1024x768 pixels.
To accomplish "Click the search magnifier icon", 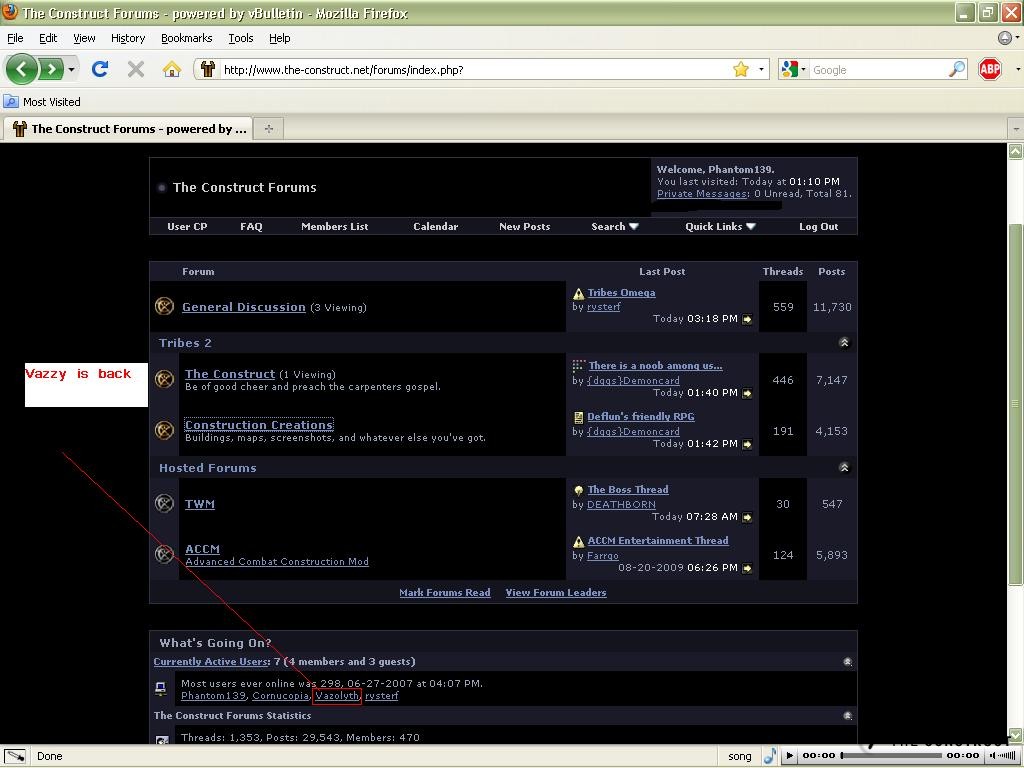I will tap(956, 69).
